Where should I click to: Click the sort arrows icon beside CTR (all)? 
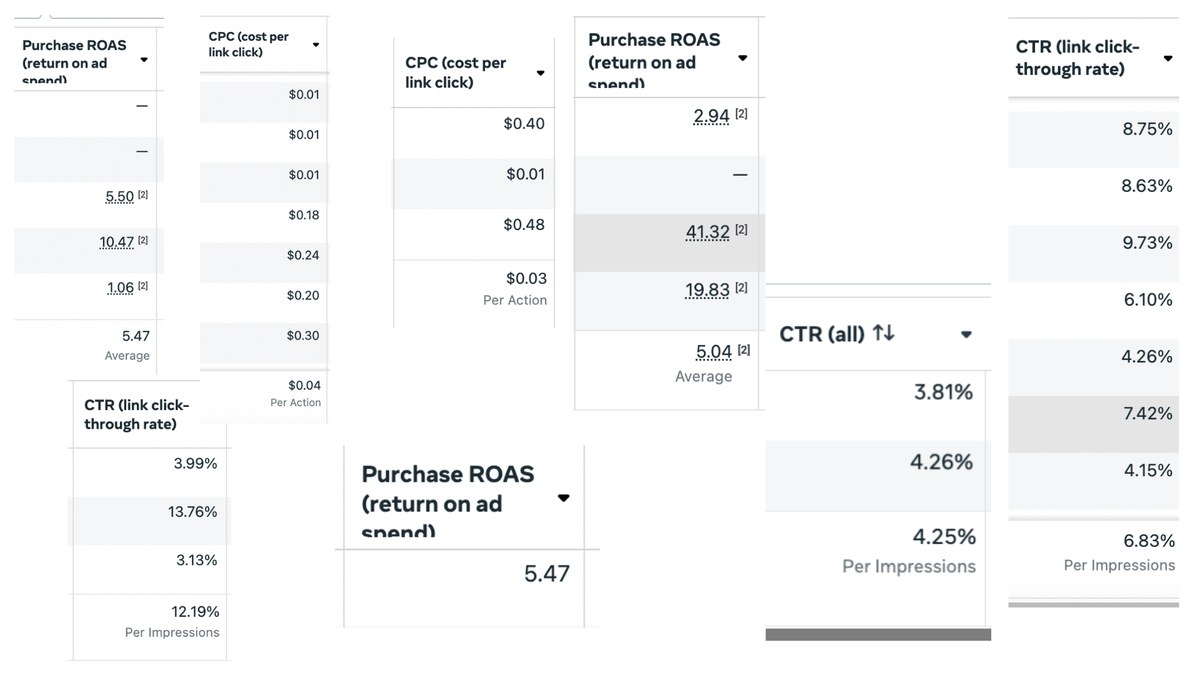click(x=883, y=333)
